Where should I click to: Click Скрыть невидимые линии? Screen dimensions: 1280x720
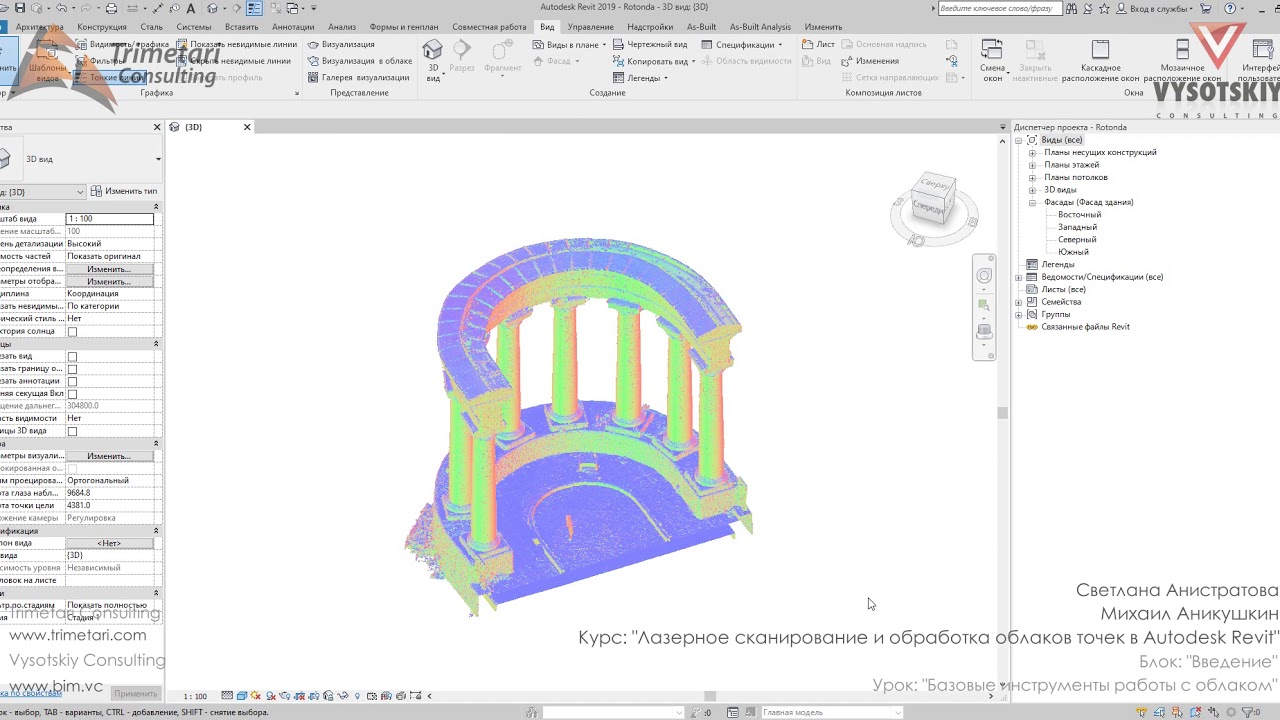point(233,61)
